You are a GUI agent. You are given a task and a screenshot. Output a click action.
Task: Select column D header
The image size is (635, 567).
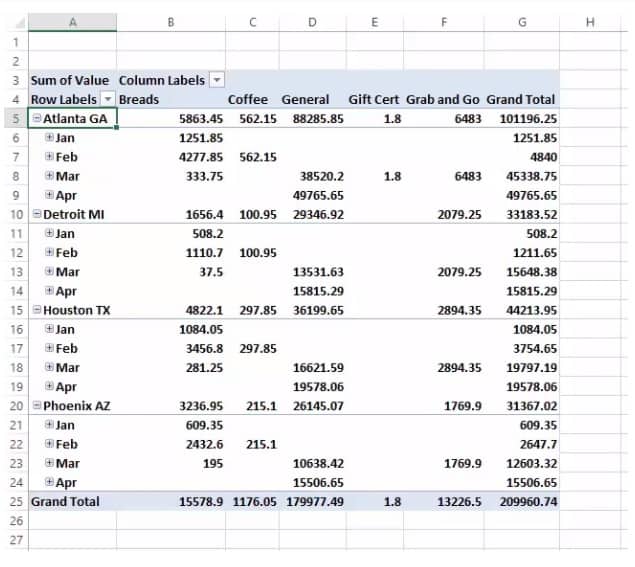pos(312,22)
